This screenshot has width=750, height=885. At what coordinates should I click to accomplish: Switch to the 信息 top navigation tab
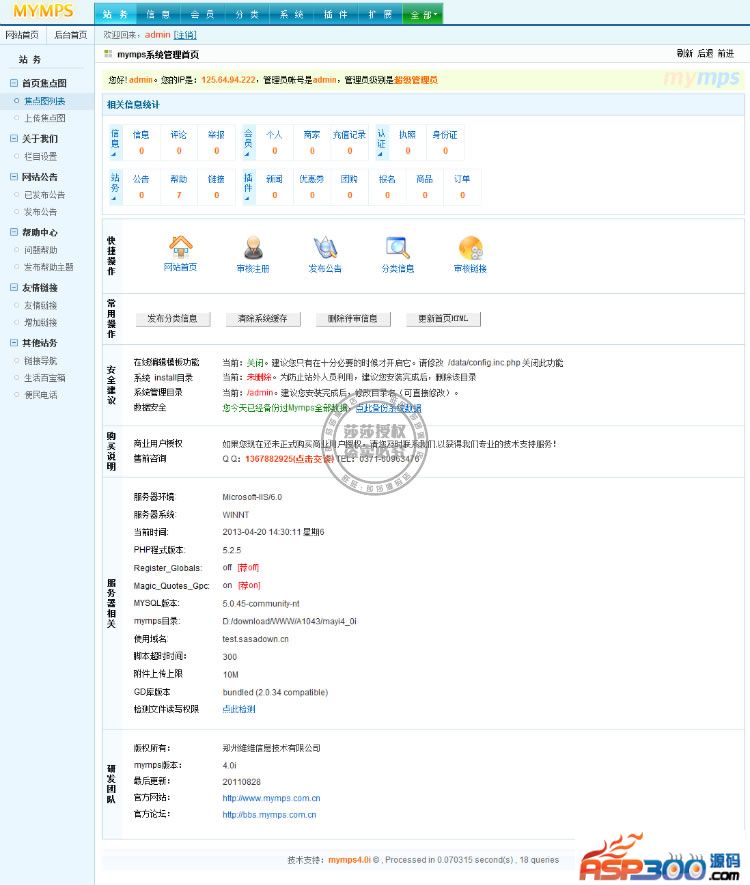click(x=159, y=15)
